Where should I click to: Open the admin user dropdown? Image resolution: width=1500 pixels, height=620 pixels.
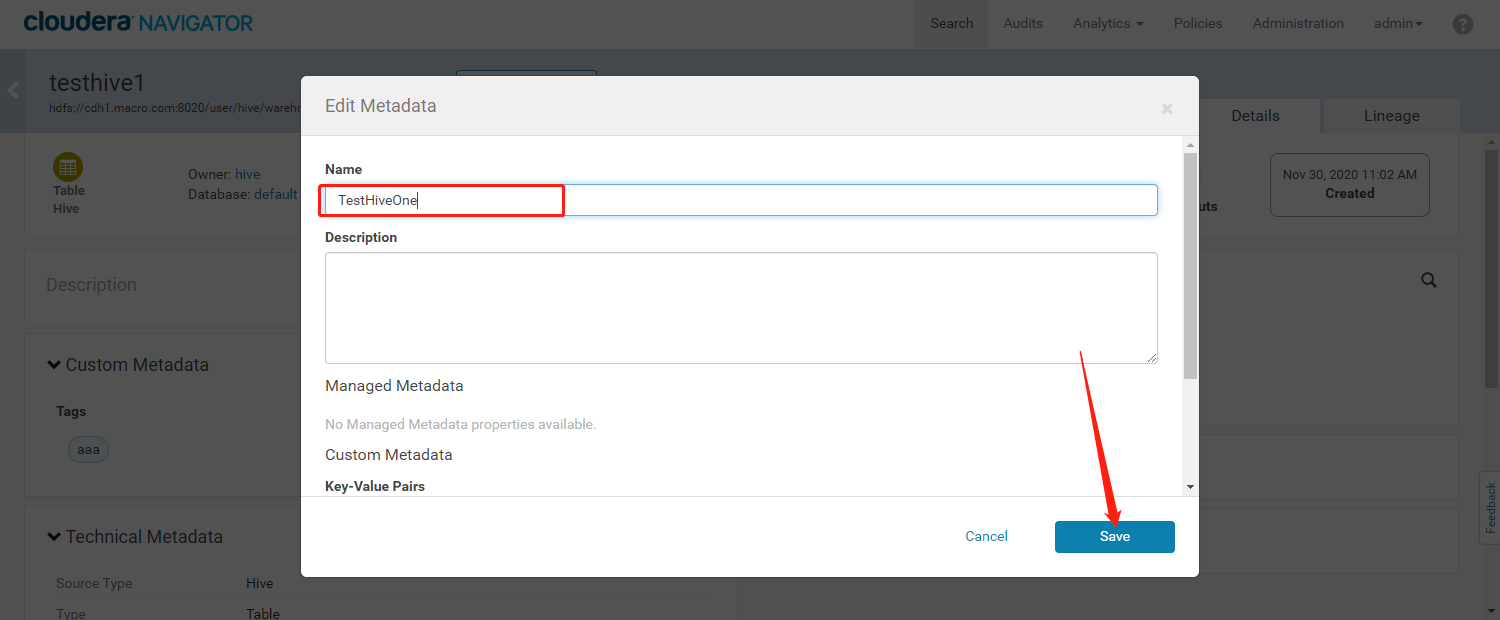coord(1398,23)
